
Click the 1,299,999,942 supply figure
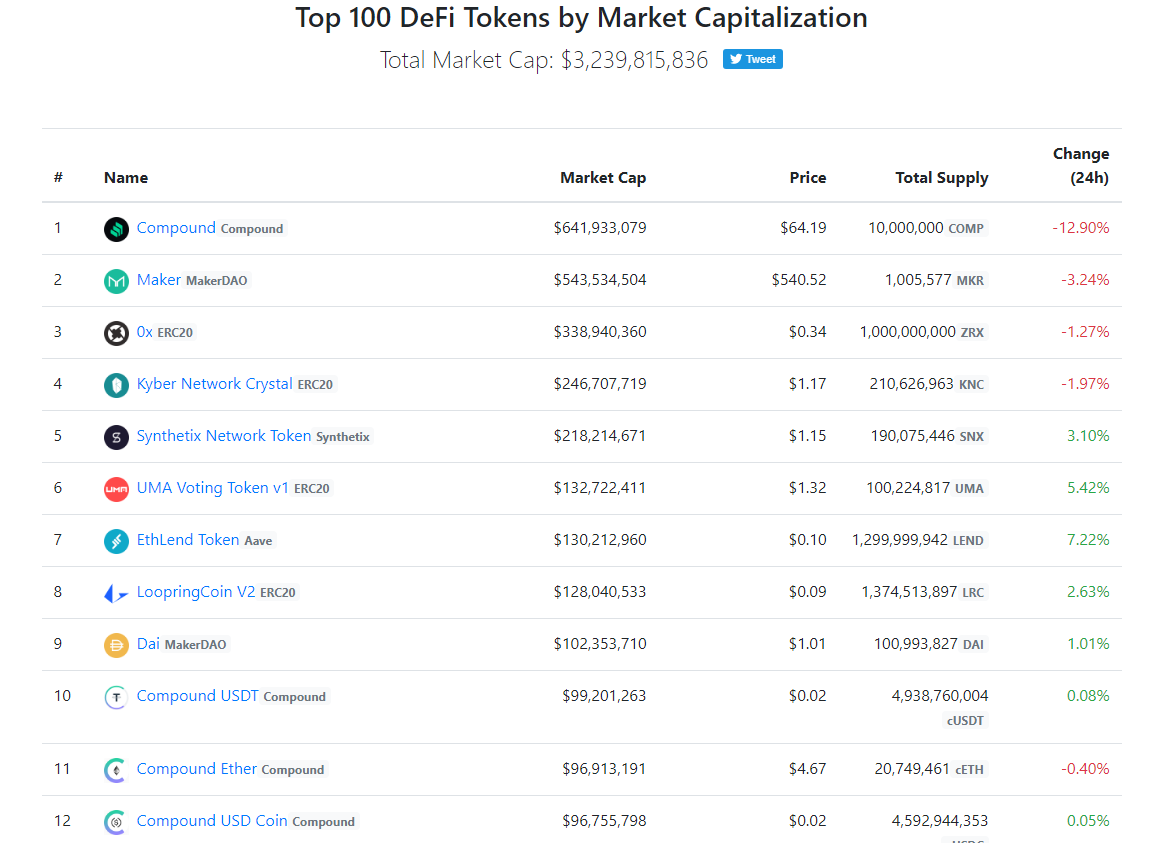point(900,540)
